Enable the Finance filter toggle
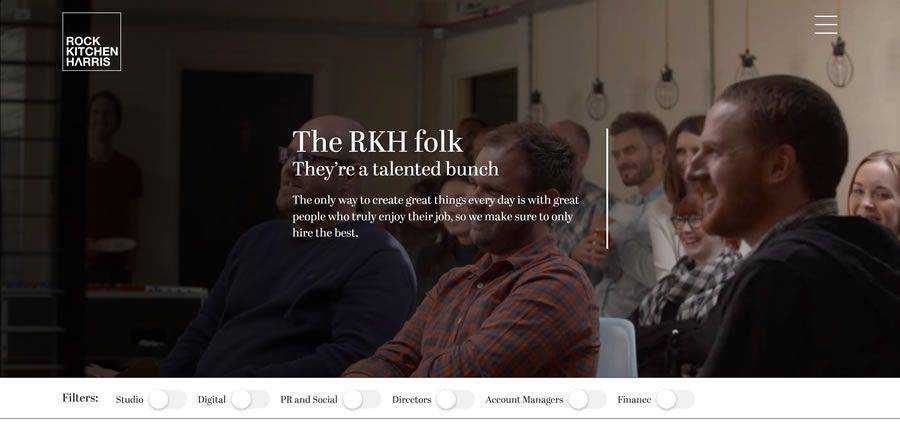 click(675, 400)
